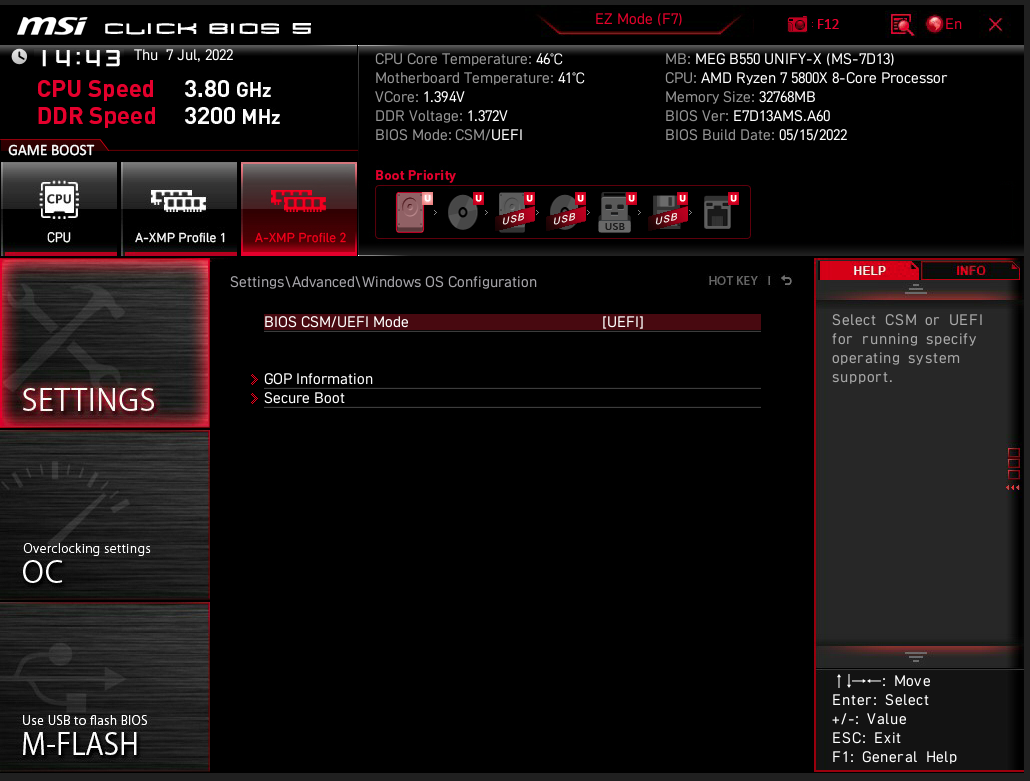The image size is (1030, 781).
Task: Click the ESC: Exit hint
Action: (866, 738)
